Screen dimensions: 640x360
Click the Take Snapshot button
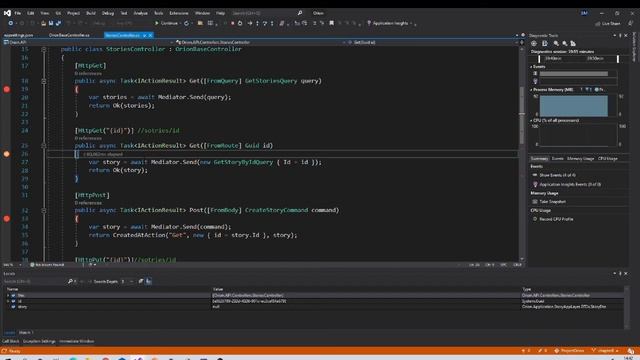point(552,202)
